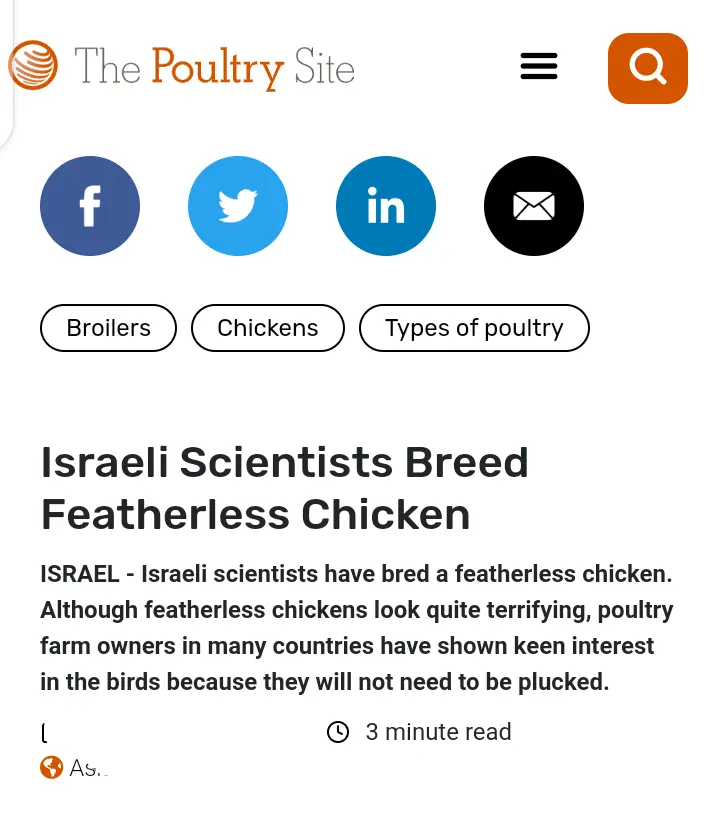Screen dimensions: 720x838
Task: Open the Types of poultry category
Action: click(x=474, y=328)
